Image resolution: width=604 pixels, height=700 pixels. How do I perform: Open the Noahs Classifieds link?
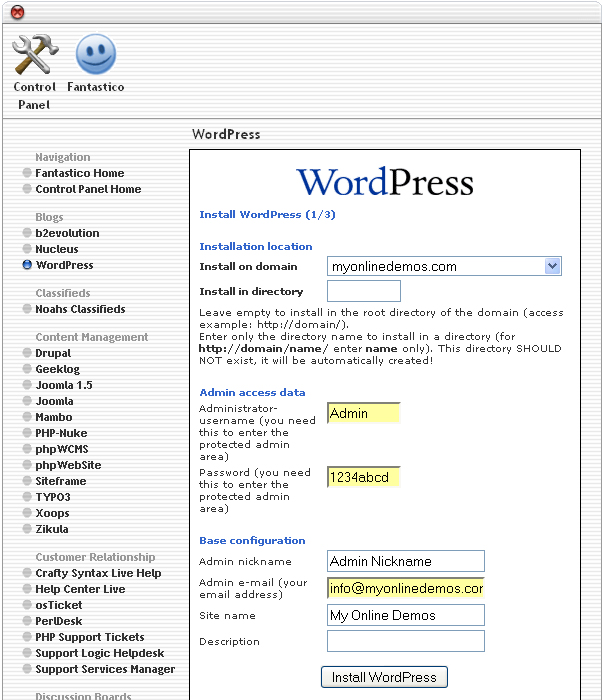tap(80, 309)
